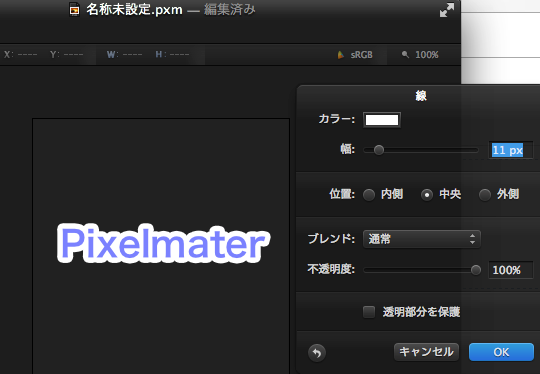Click the 100% opacity field
The width and height of the screenshot is (540, 374).
pos(511,270)
